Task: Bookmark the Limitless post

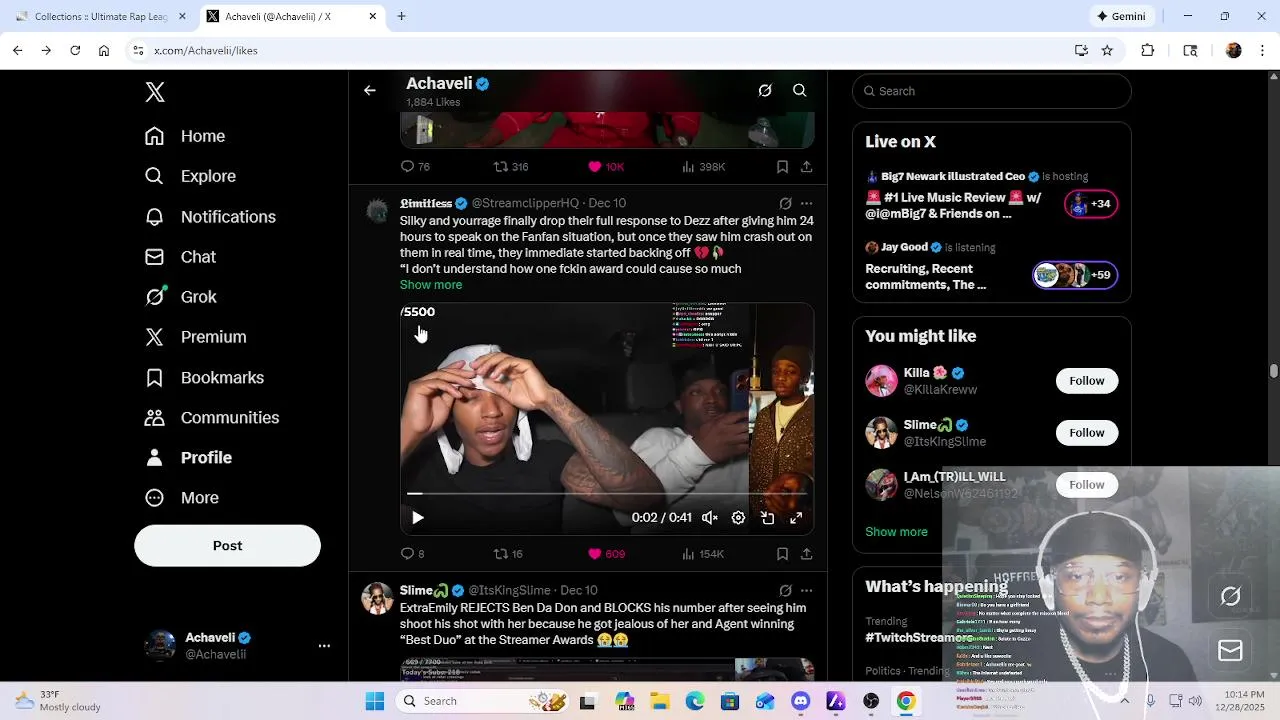Action: [x=782, y=554]
